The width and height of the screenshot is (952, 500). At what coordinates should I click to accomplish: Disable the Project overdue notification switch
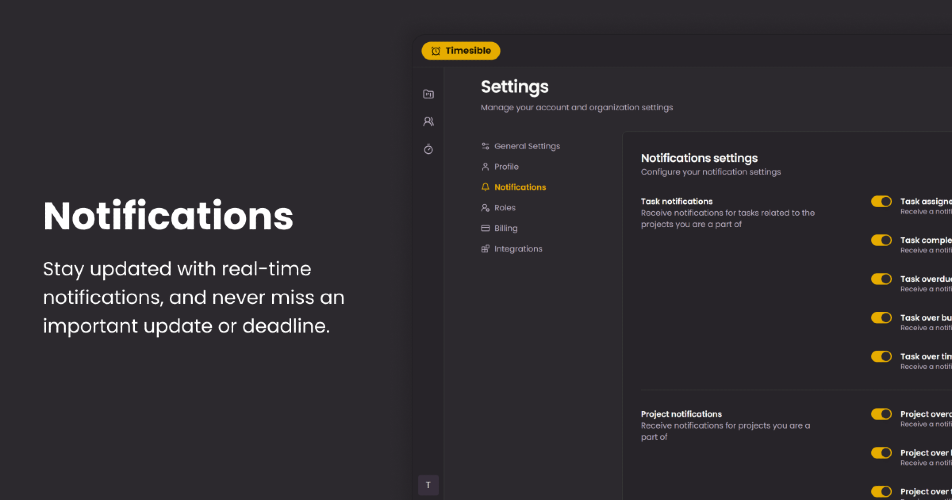(882, 414)
